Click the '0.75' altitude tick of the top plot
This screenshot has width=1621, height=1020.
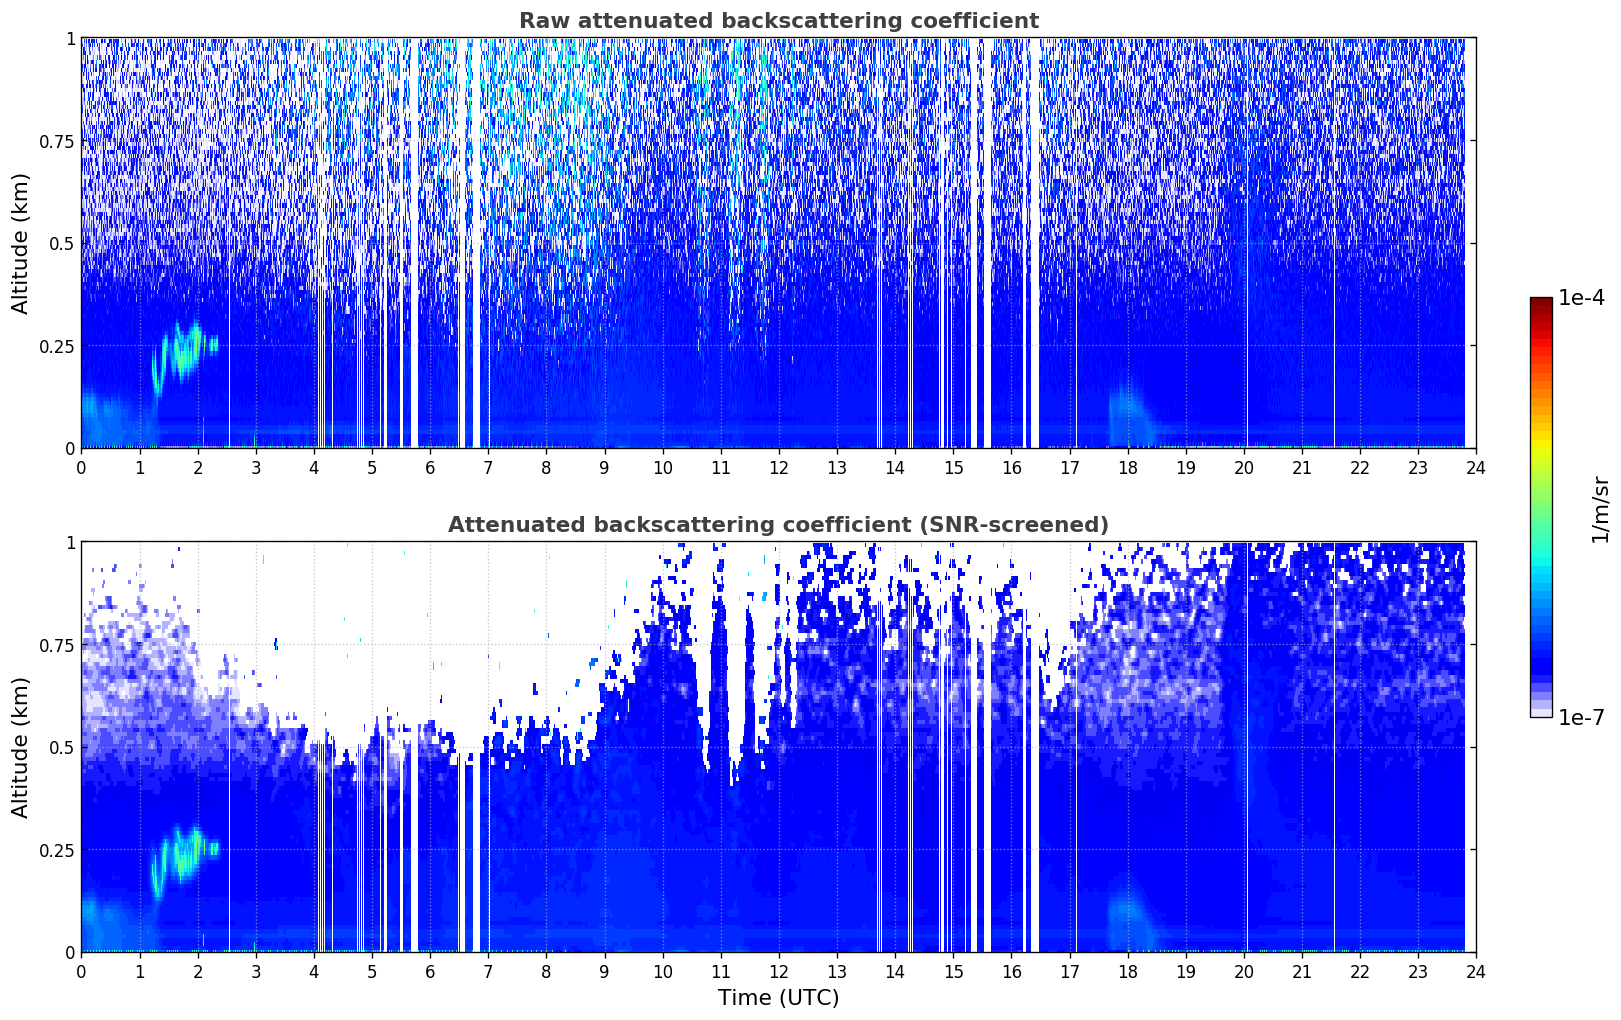[57, 142]
